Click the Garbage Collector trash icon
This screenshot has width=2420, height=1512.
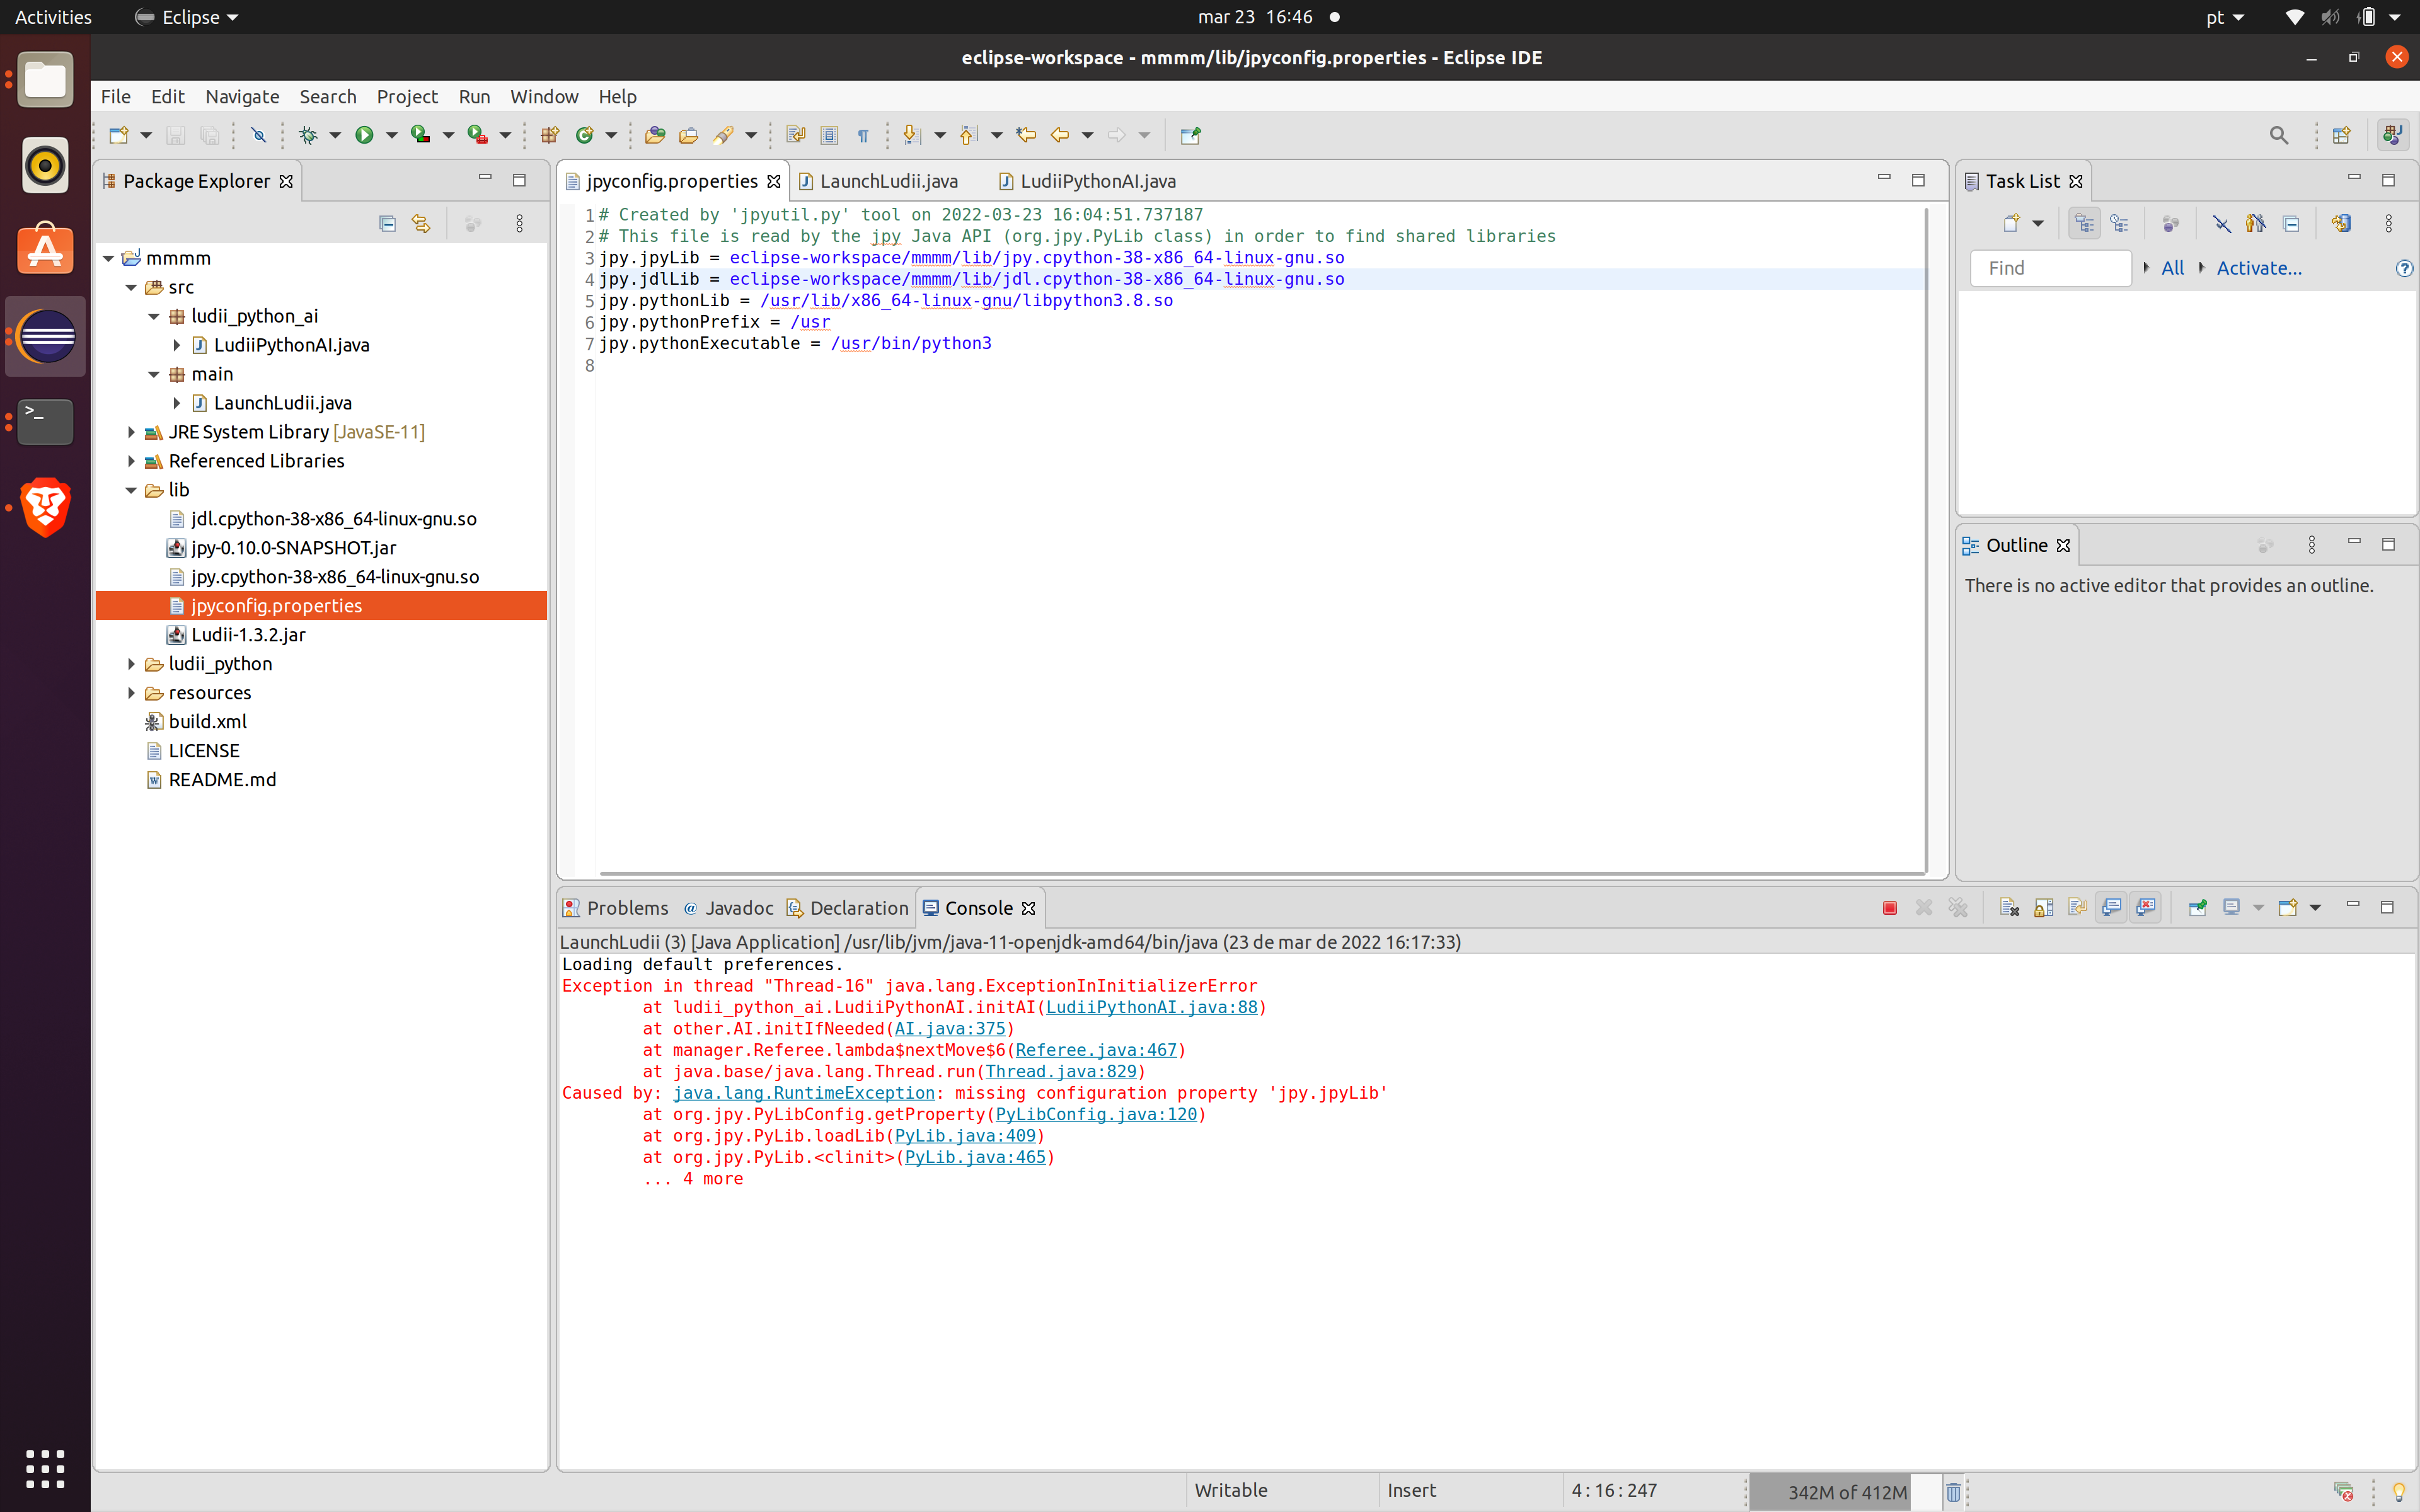(x=1953, y=1491)
